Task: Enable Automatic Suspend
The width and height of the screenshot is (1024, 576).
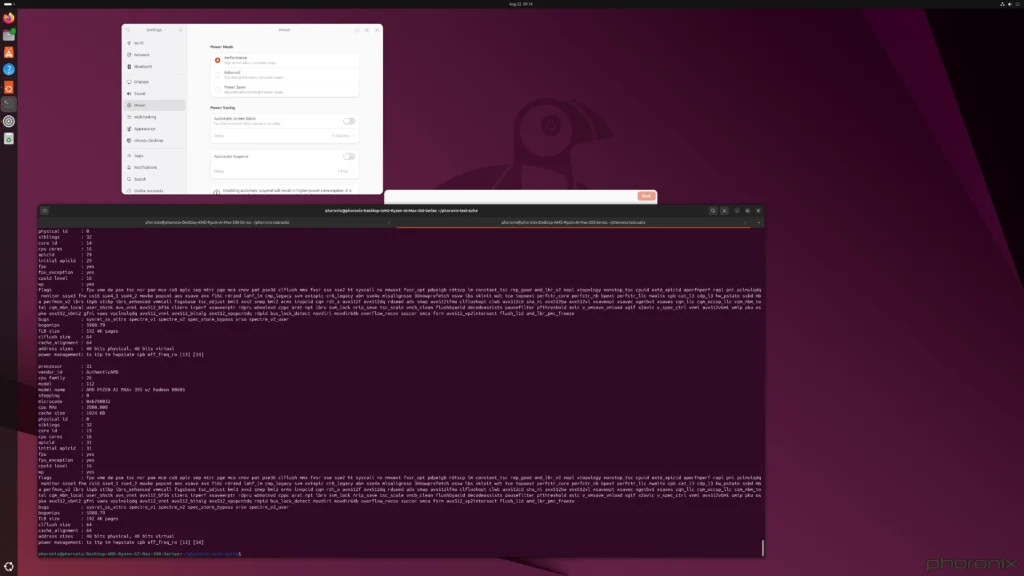Action: 349,157
